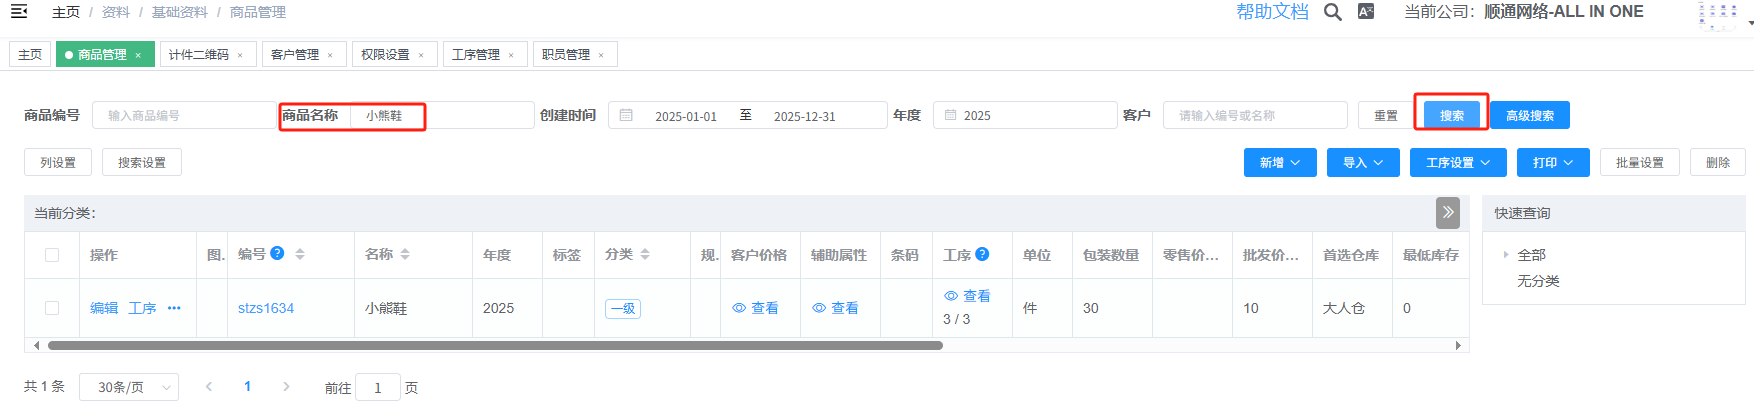Expand the 全部 tree node in 快速查询

point(1506,255)
